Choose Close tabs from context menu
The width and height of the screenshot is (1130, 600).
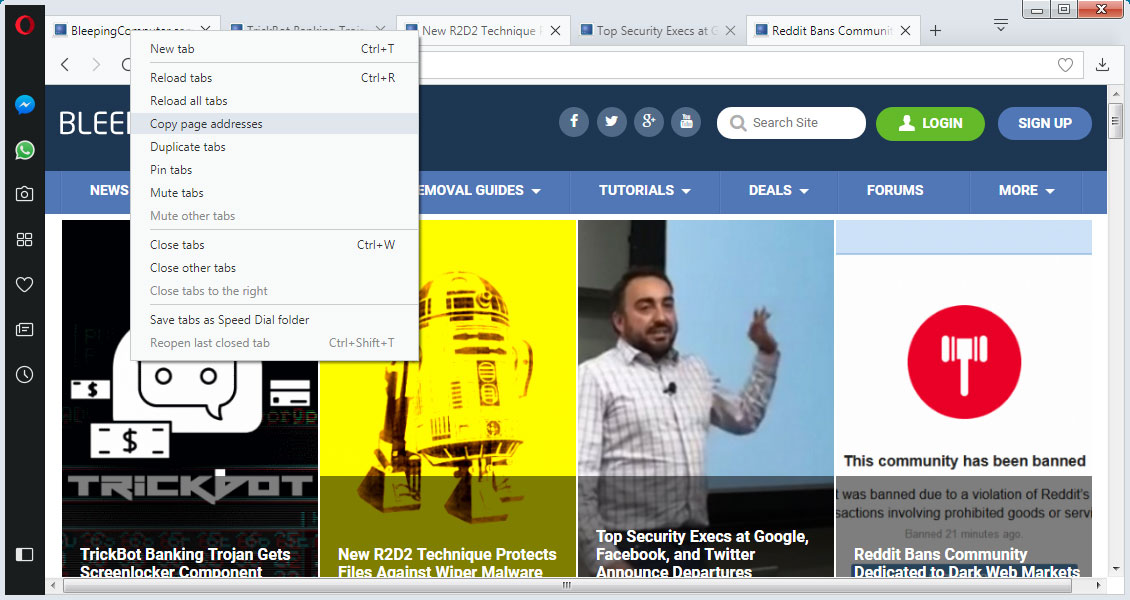(x=274, y=245)
